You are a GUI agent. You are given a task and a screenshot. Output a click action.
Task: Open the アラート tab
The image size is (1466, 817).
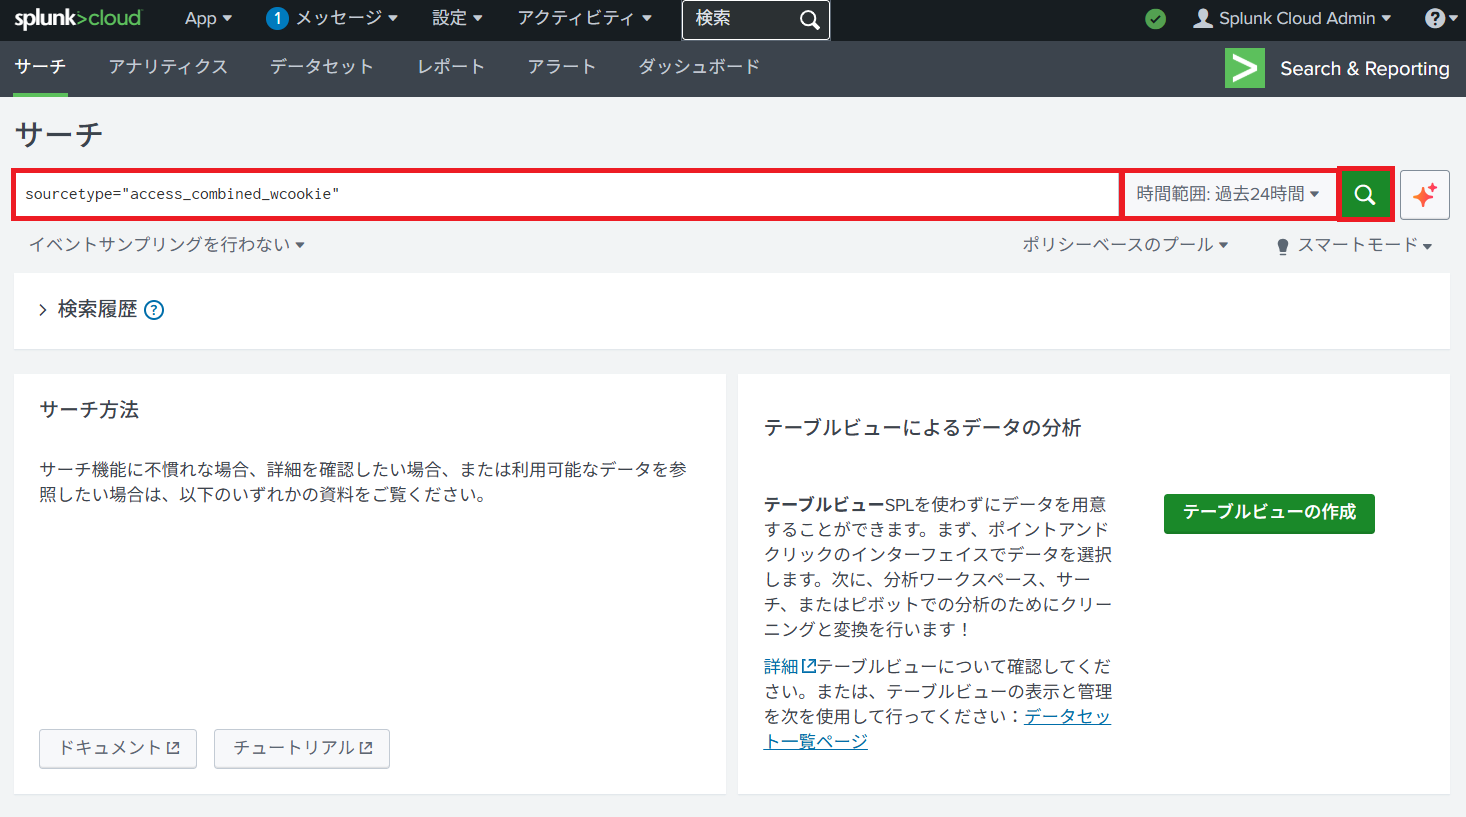pos(562,67)
